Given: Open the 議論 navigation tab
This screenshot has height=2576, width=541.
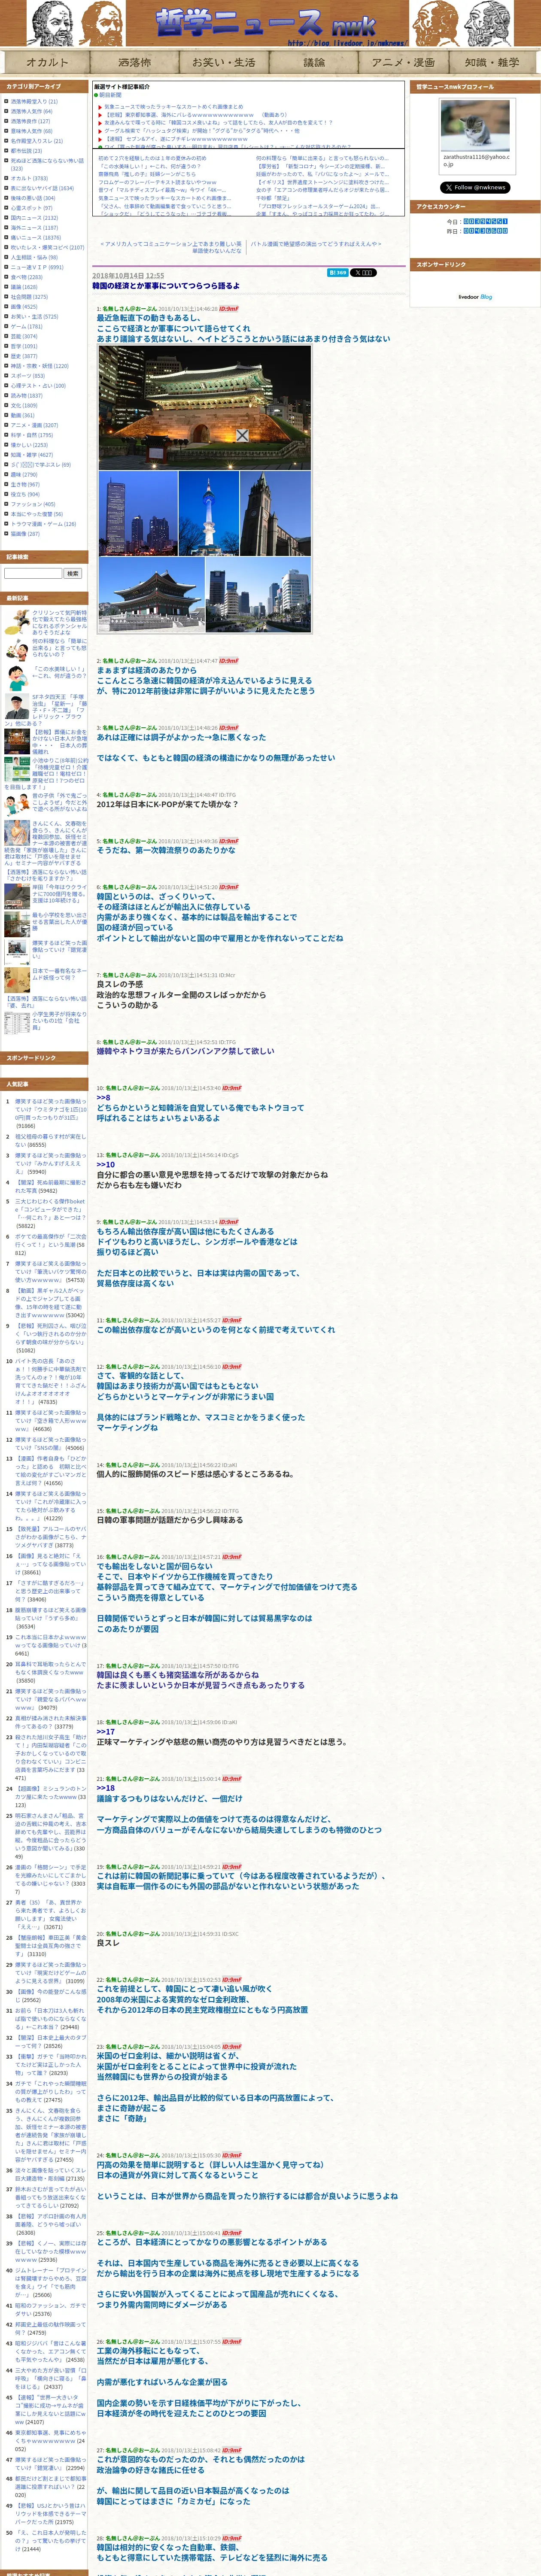Looking at the screenshot, I should click(x=314, y=62).
